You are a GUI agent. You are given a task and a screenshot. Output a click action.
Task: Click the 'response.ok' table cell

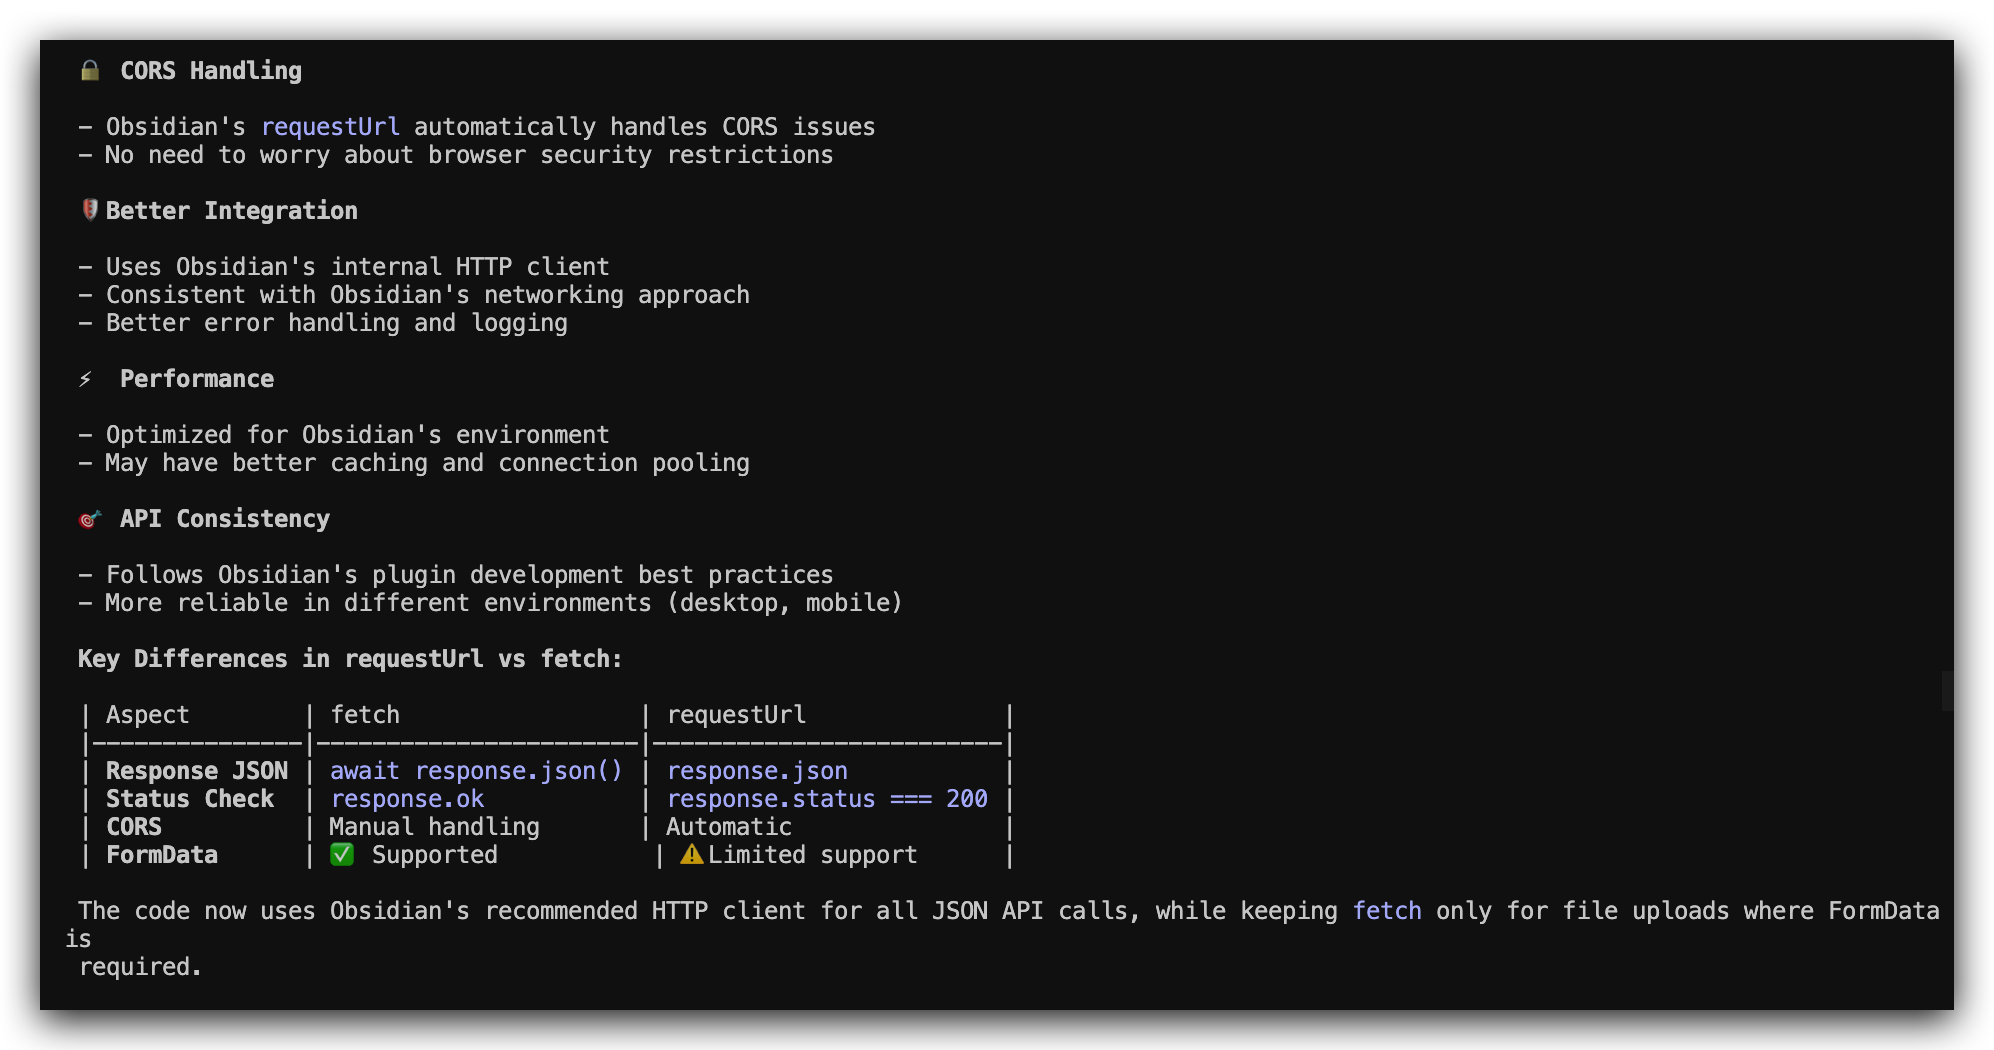(x=407, y=799)
